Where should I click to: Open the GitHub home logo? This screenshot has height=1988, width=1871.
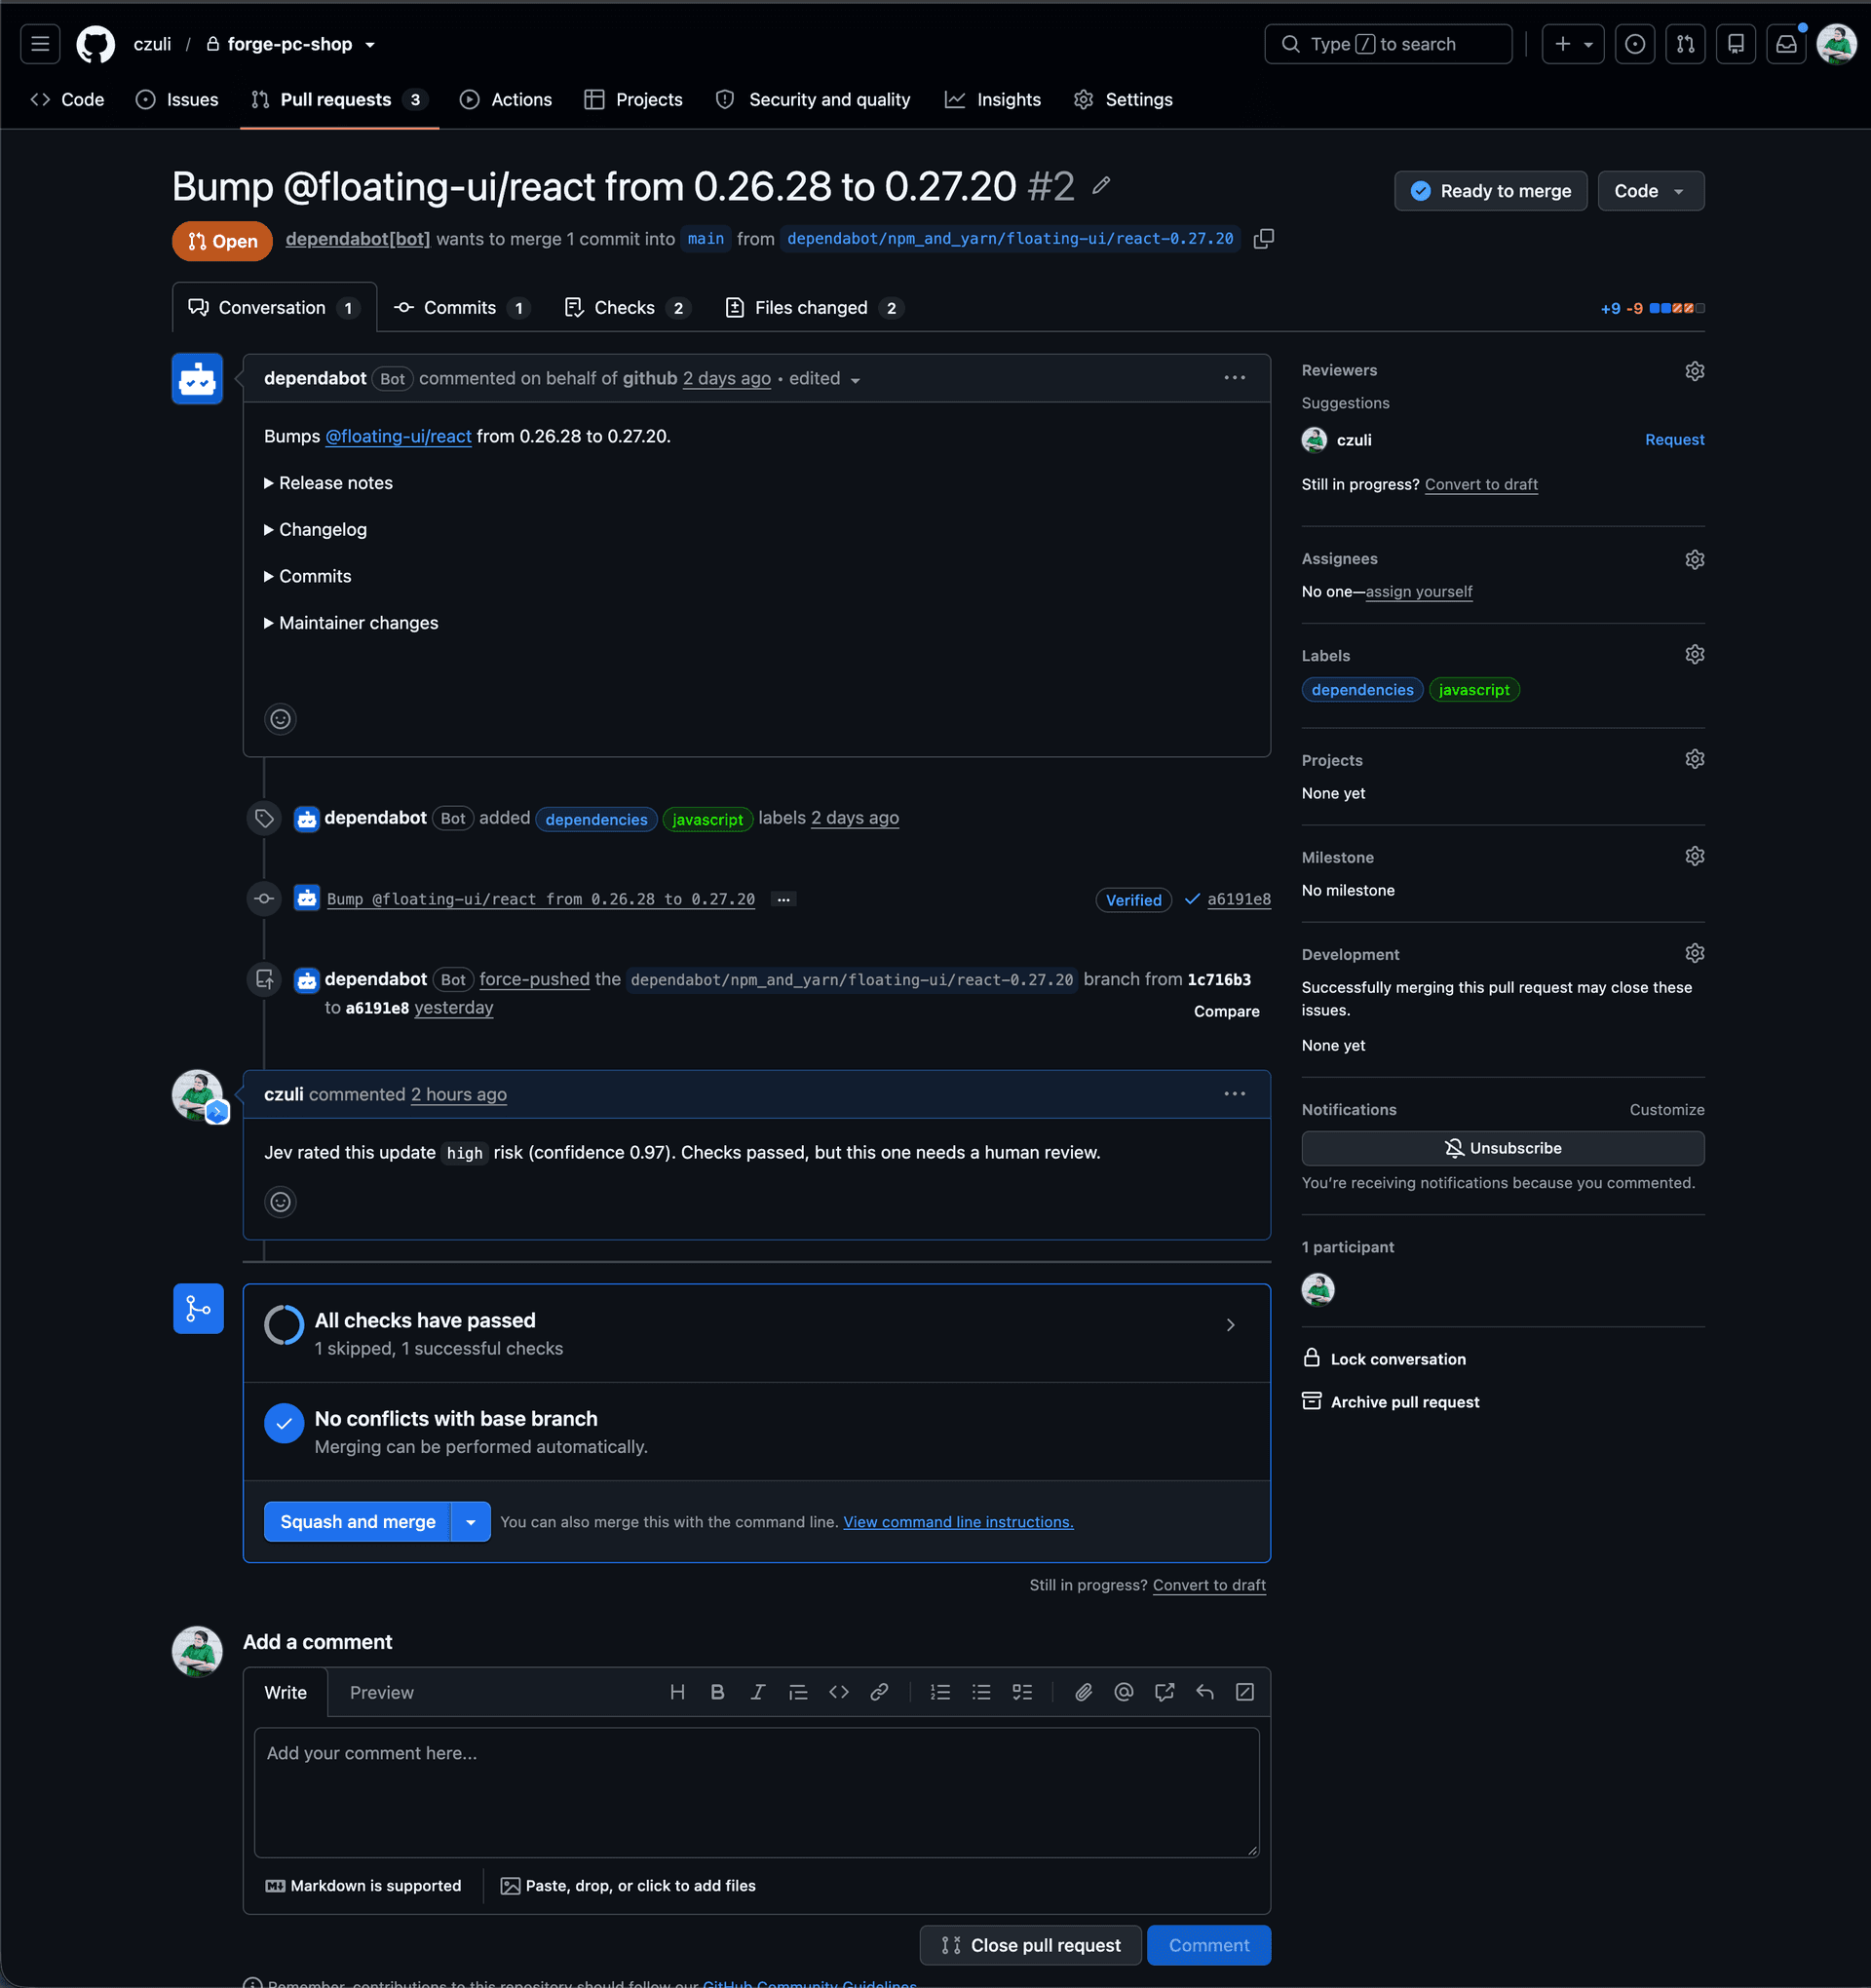pos(96,44)
